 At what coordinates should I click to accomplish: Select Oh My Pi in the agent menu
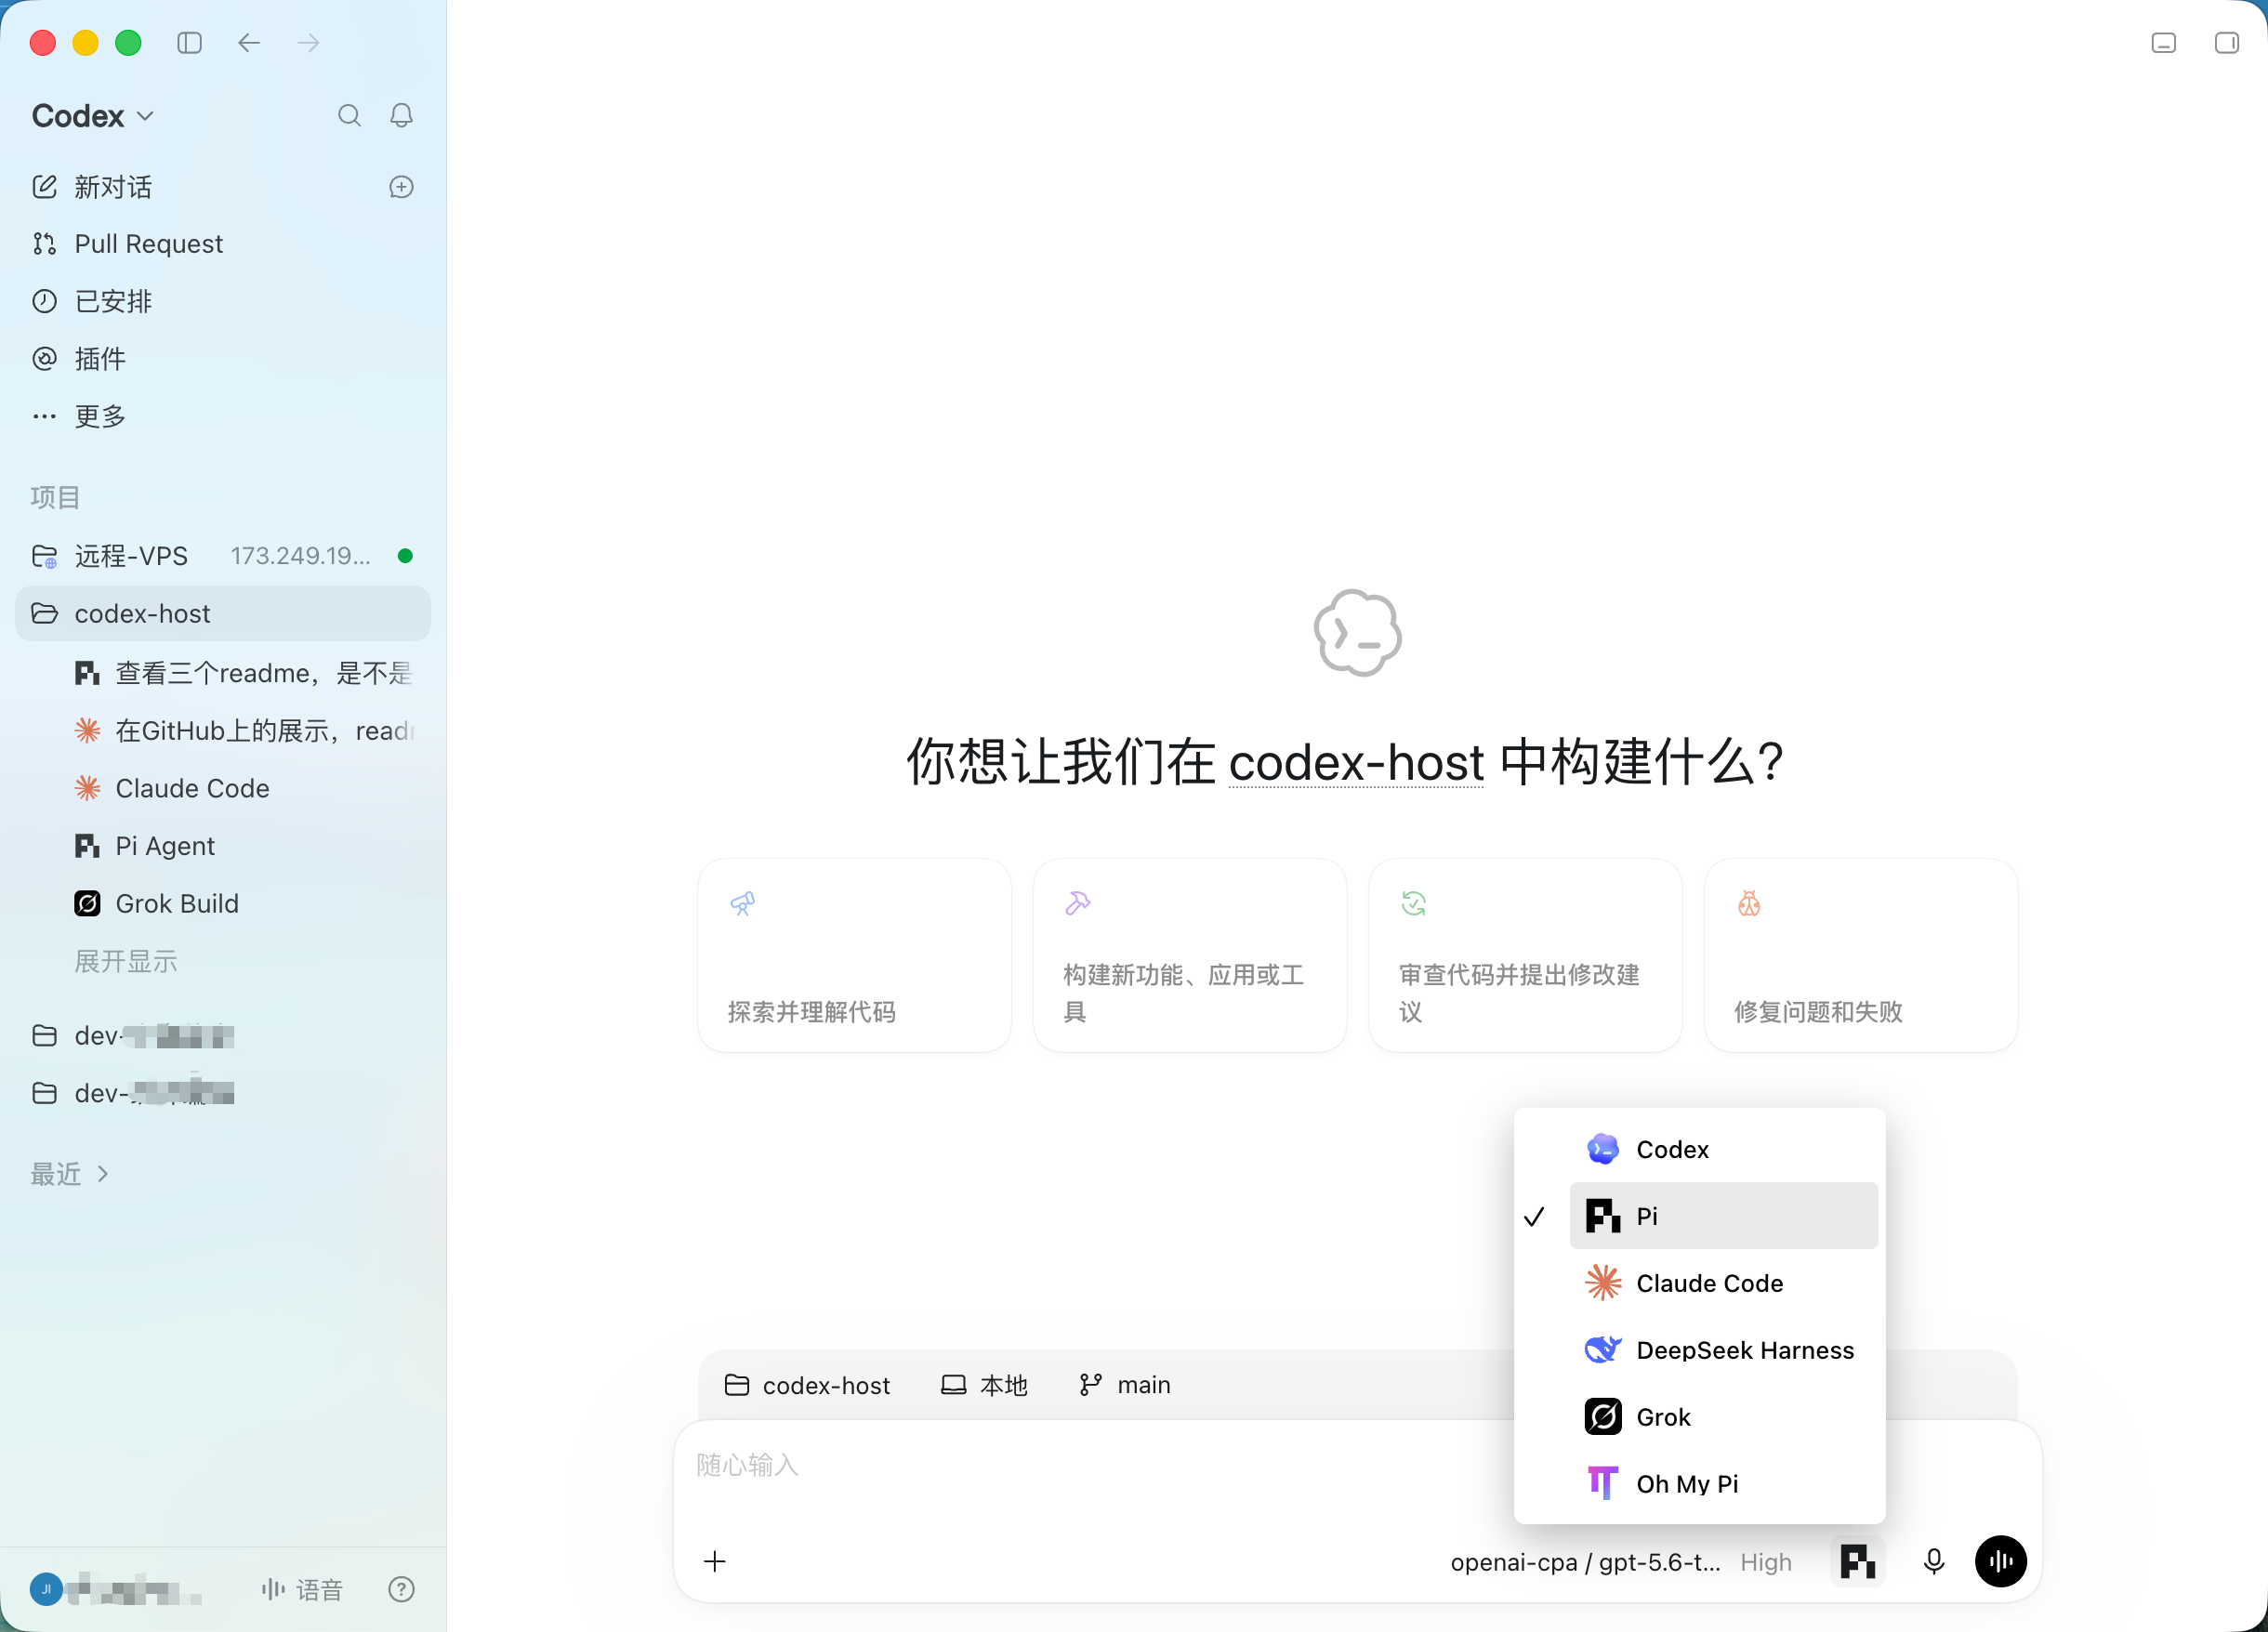[1723, 1484]
